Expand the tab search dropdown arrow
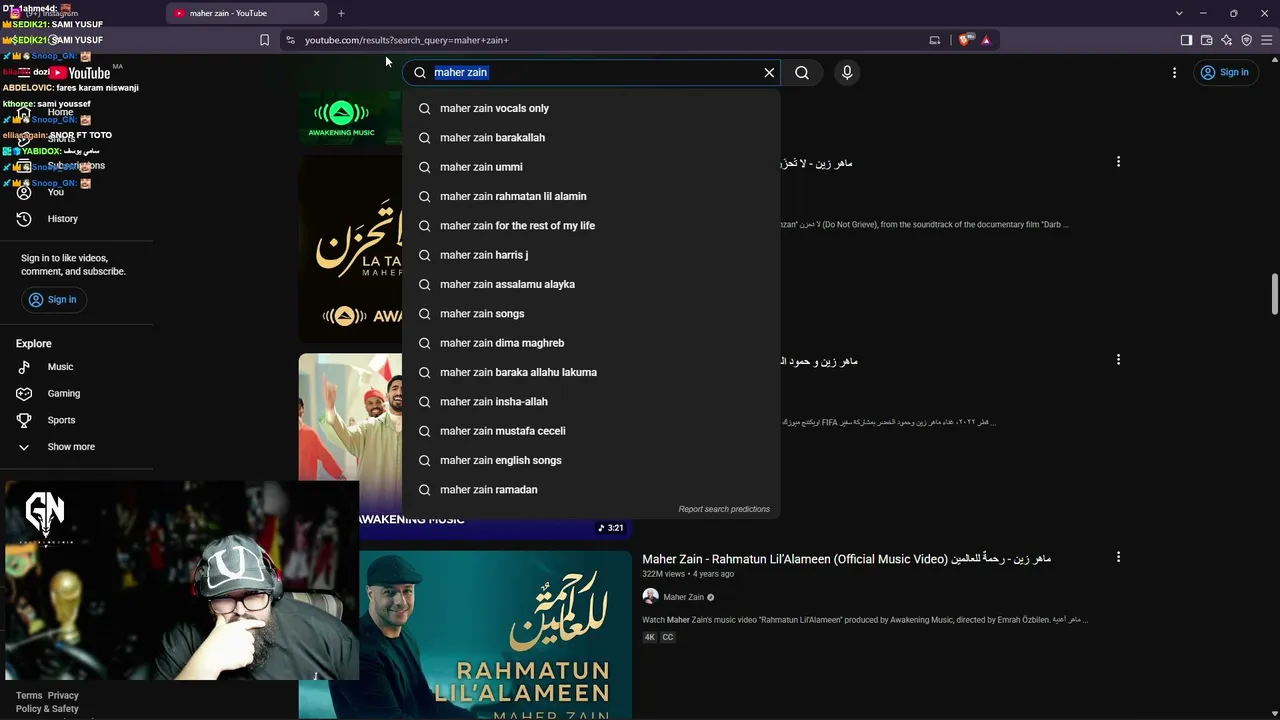 point(1179,13)
